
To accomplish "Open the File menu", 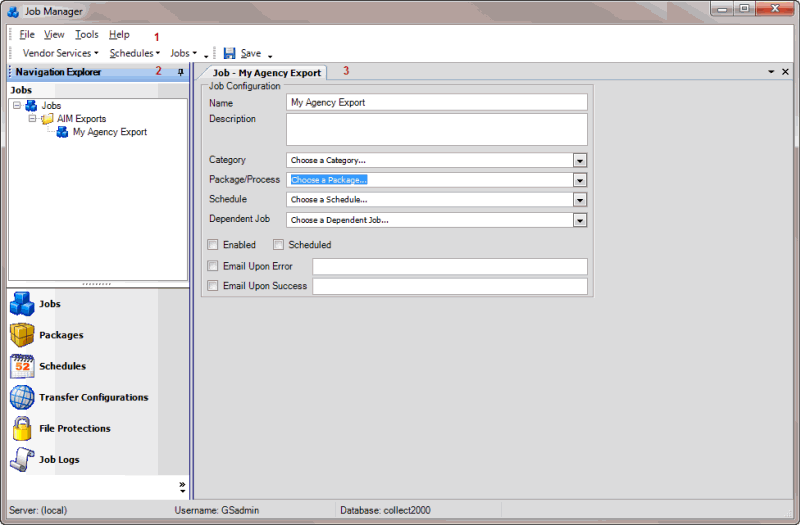I will click(x=27, y=34).
